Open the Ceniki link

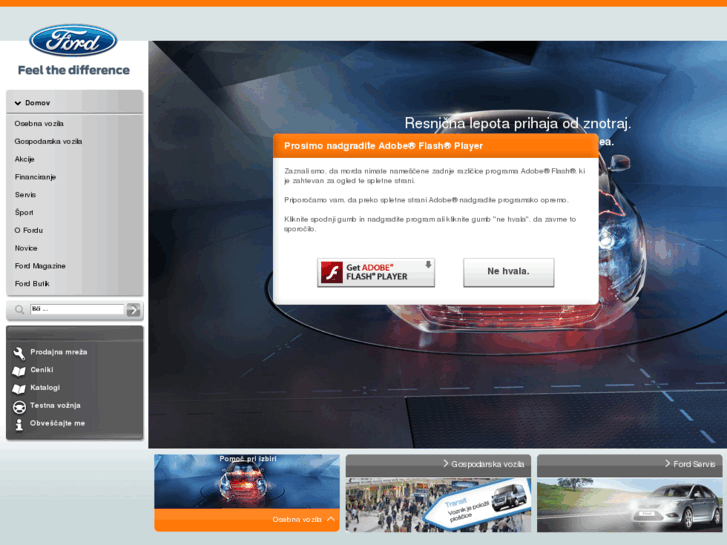pos(42,370)
